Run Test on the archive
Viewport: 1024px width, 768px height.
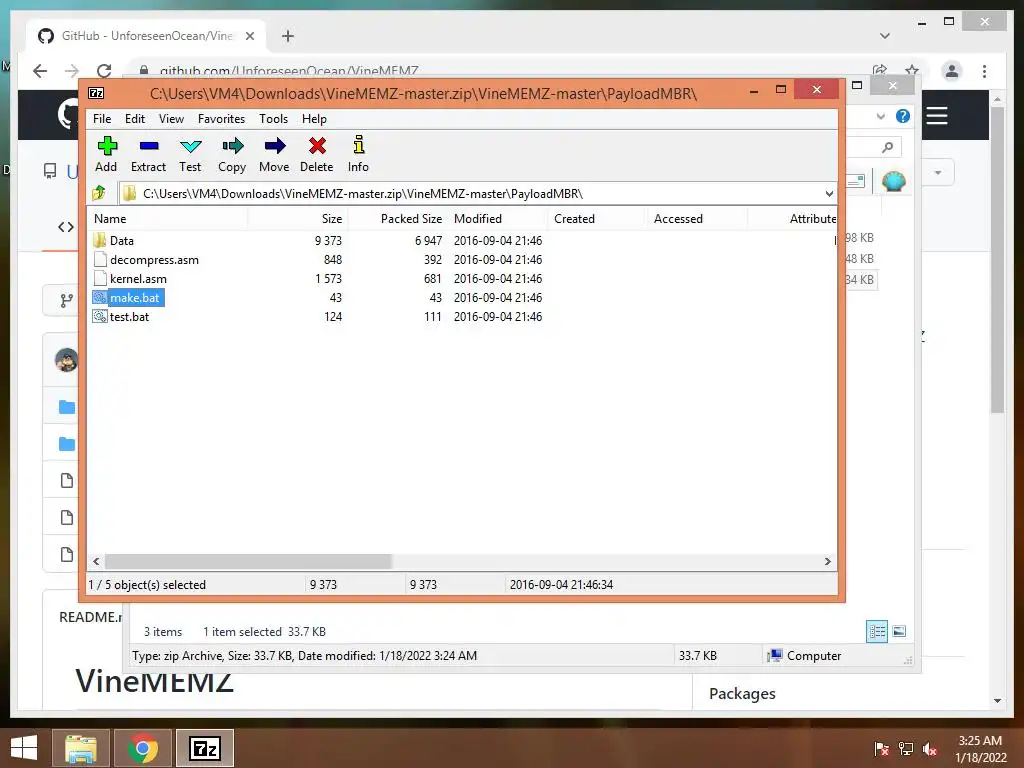tap(190, 155)
